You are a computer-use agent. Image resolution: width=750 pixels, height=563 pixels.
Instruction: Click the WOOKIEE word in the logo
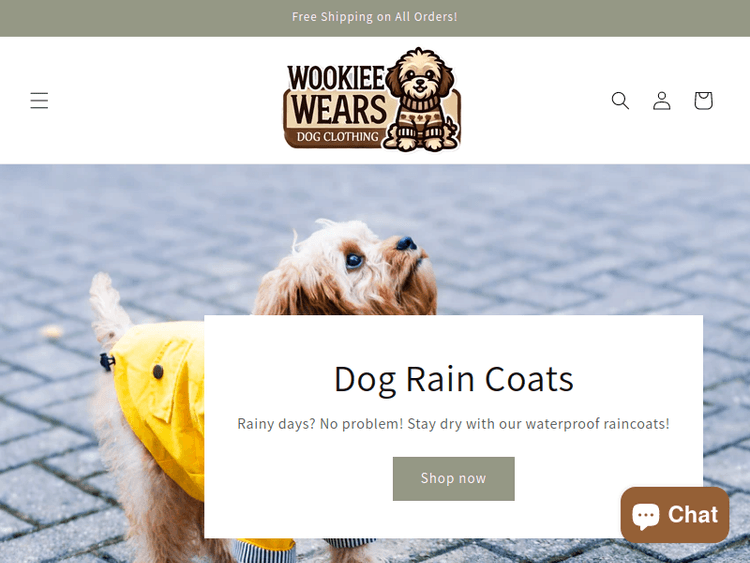click(x=336, y=77)
